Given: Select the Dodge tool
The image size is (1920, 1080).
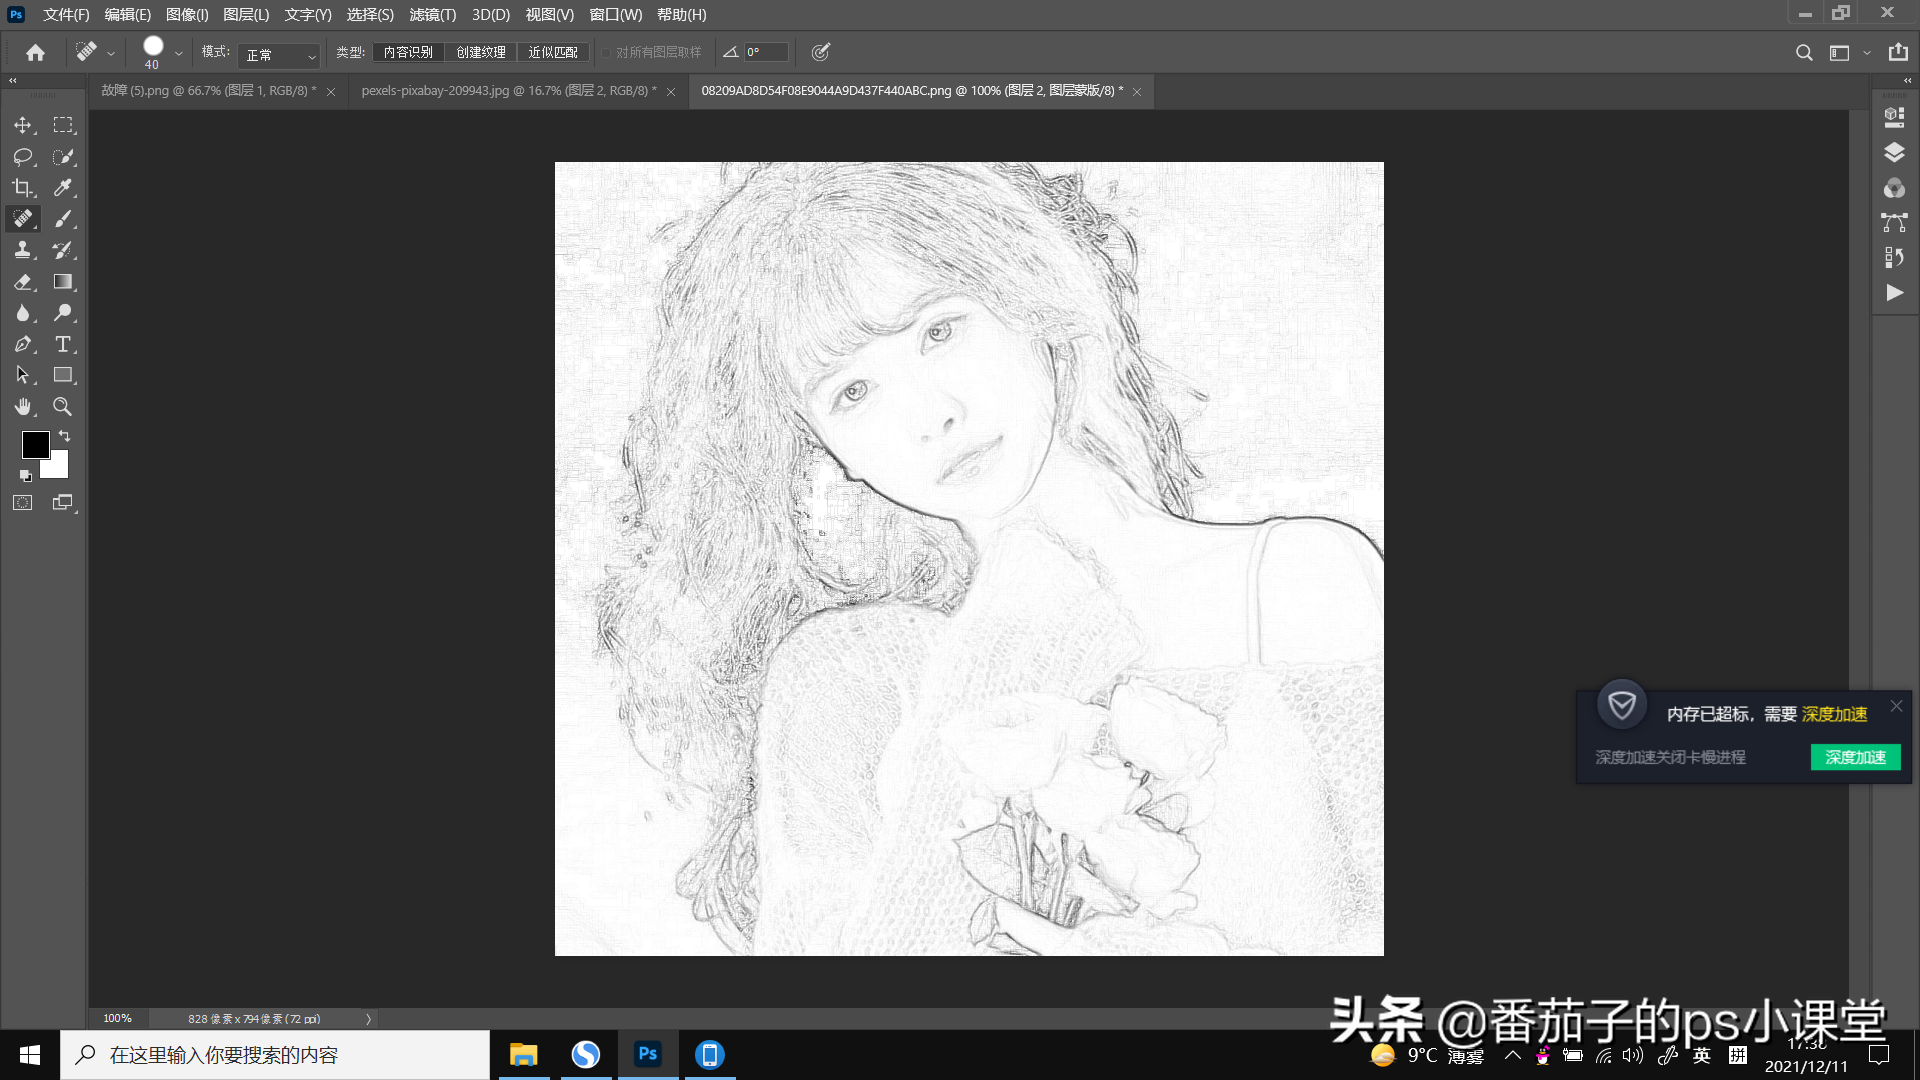Looking at the screenshot, I should [x=63, y=313].
